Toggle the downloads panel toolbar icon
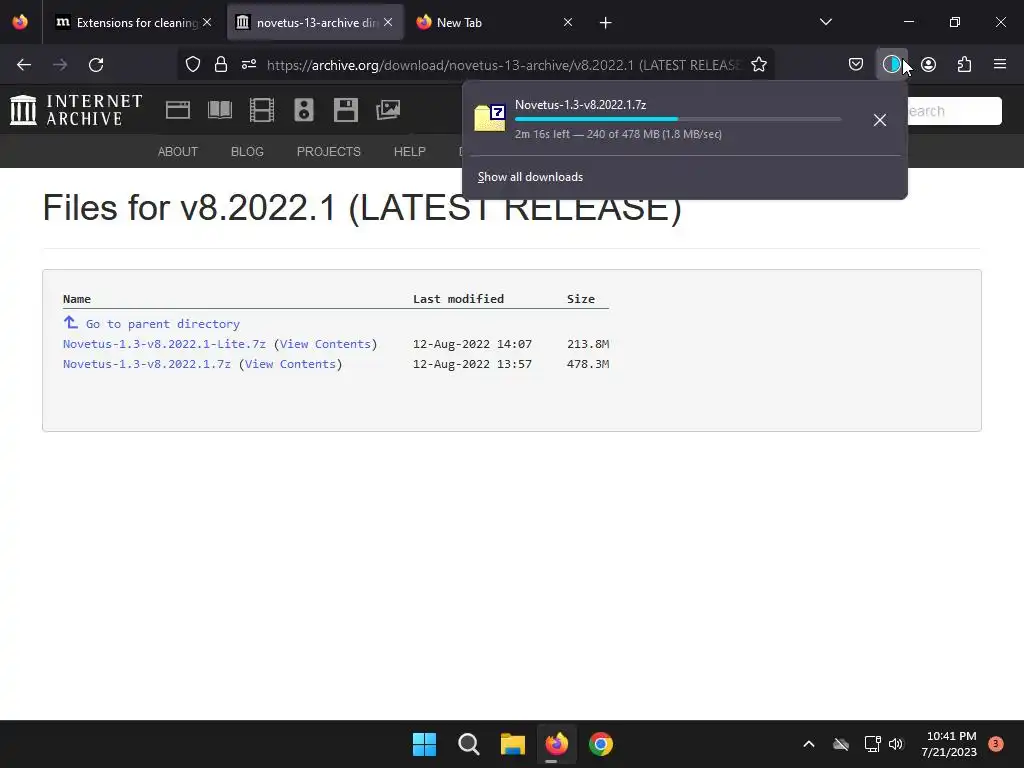The image size is (1024, 768). coord(891,65)
